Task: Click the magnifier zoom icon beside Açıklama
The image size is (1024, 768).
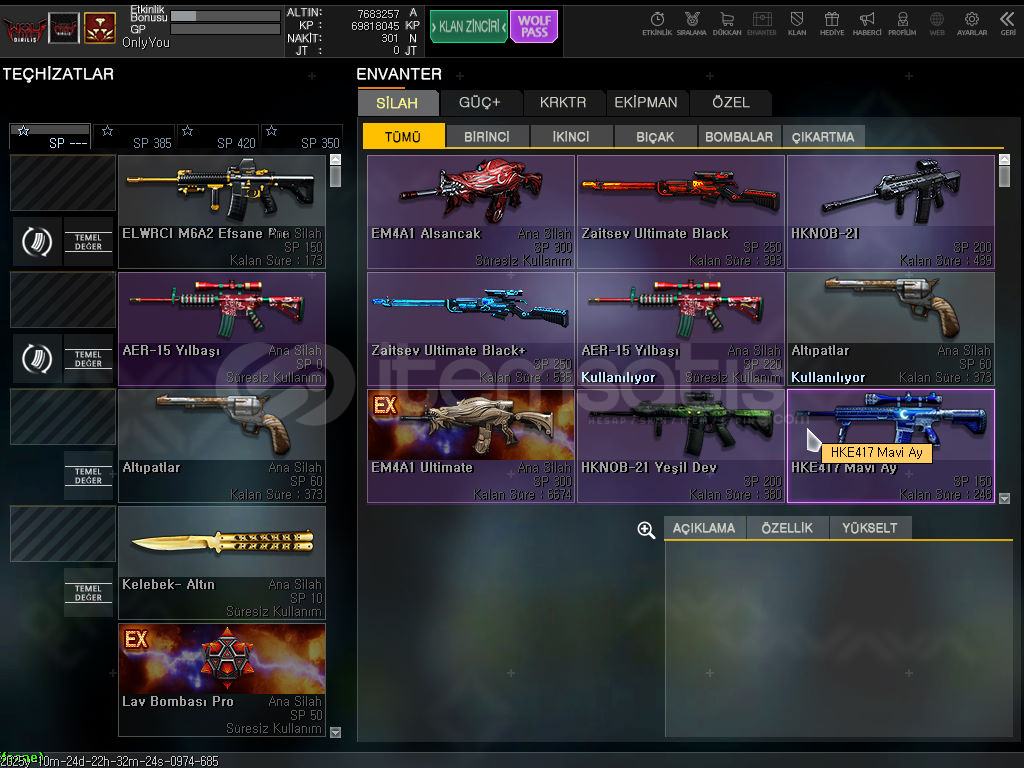Action: point(646,530)
